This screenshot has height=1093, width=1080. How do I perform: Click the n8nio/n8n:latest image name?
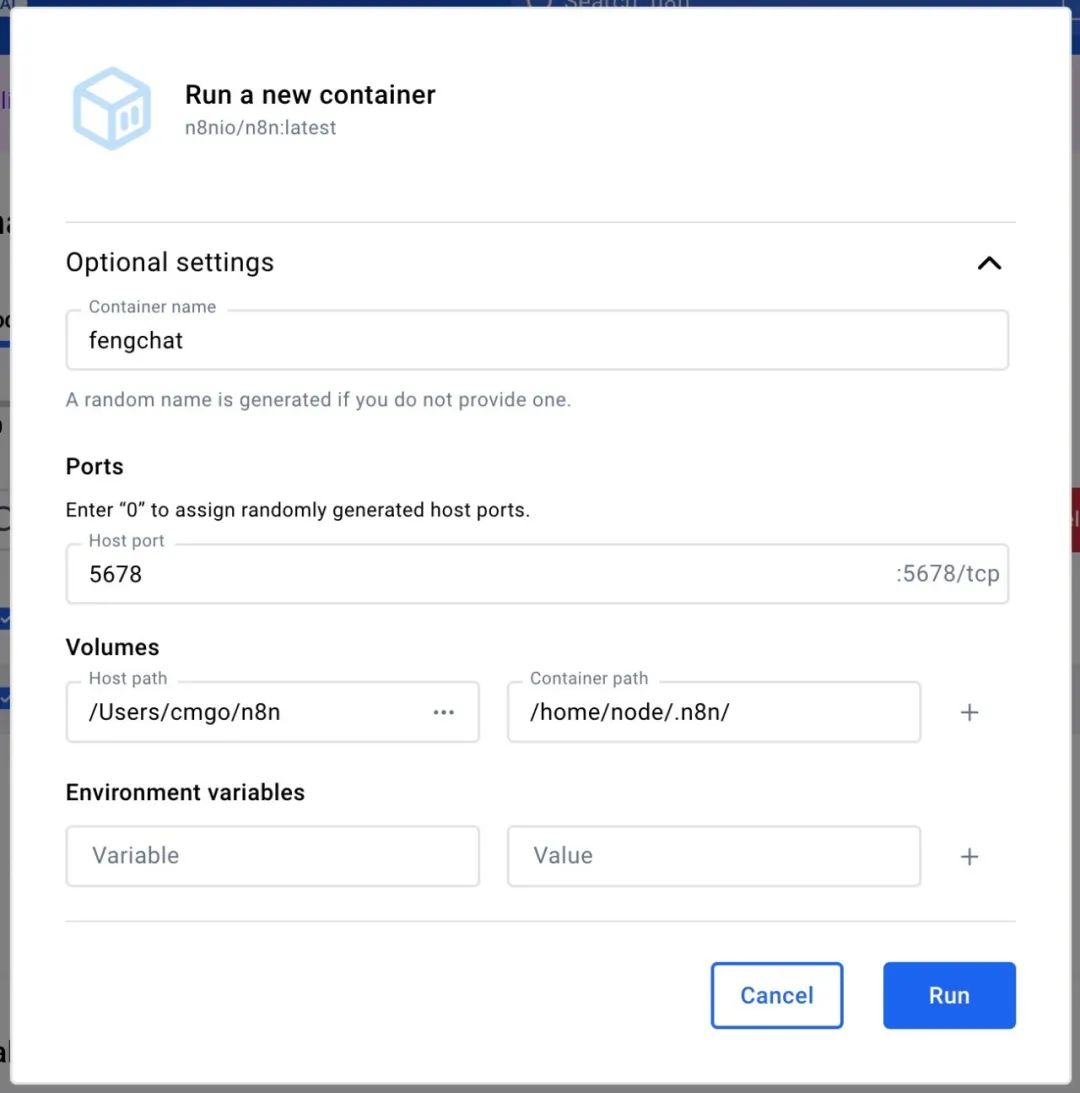tap(260, 128)
